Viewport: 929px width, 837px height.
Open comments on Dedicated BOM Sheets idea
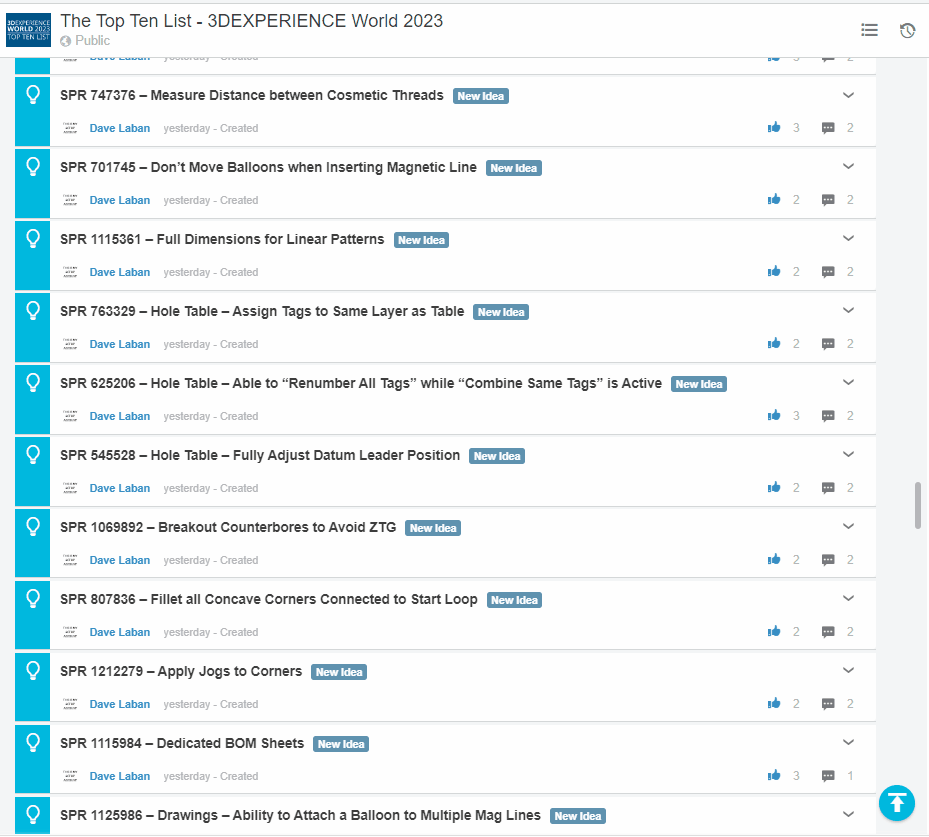(x=828, y=776)
